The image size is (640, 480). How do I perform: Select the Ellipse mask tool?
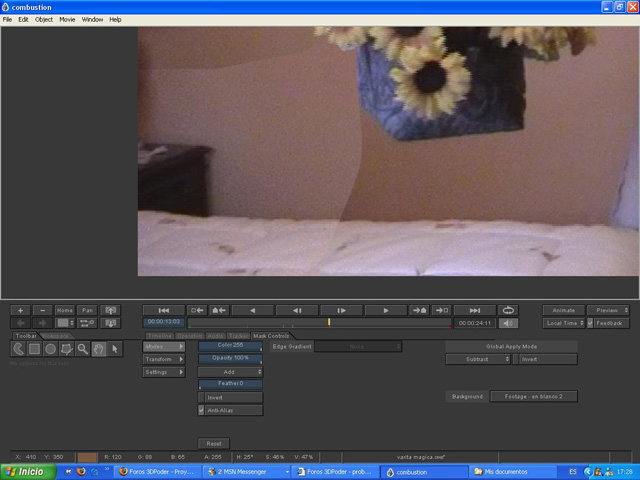(x=50, y=349)
